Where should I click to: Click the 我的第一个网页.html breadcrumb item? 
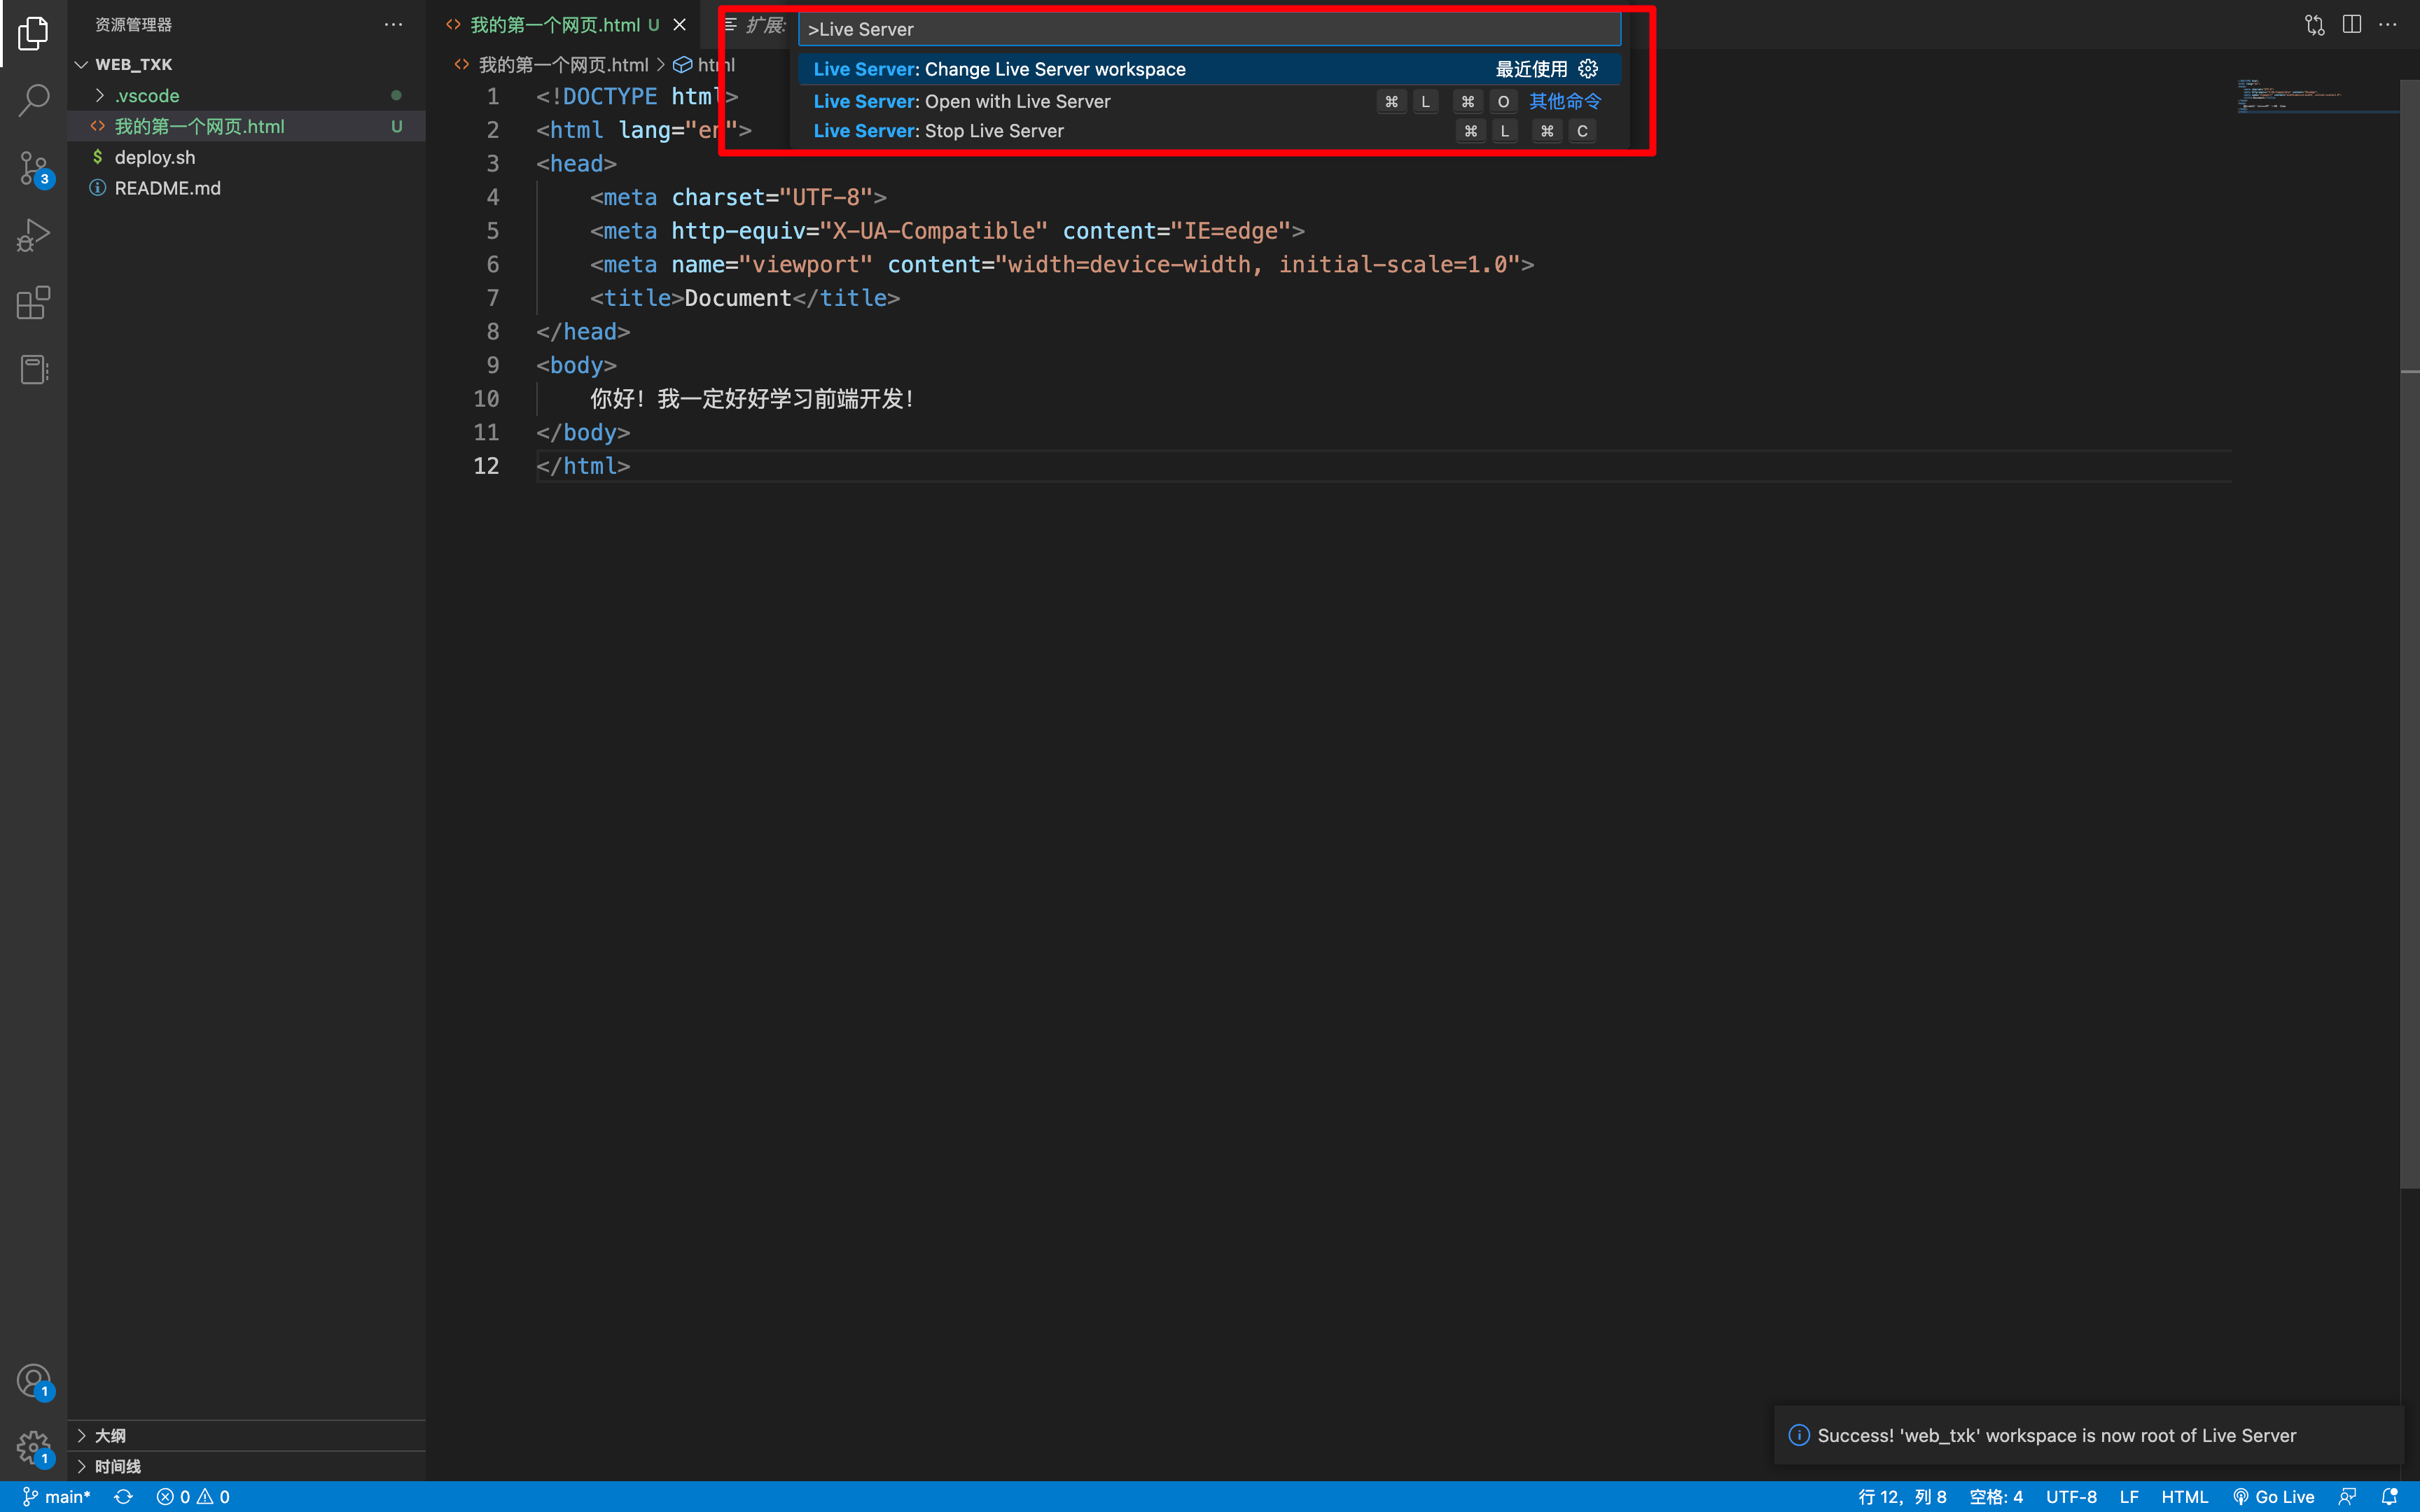click(x=564, y=65)
